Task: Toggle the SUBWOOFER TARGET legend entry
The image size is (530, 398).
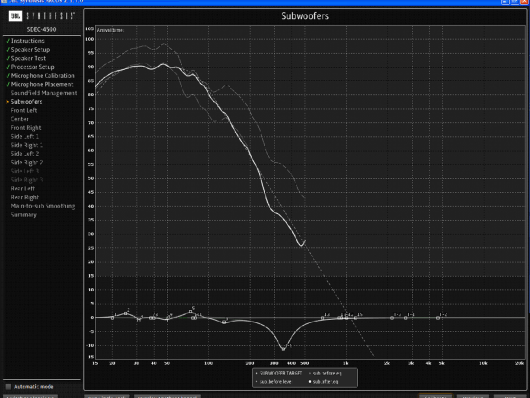Action: (279, 373)
